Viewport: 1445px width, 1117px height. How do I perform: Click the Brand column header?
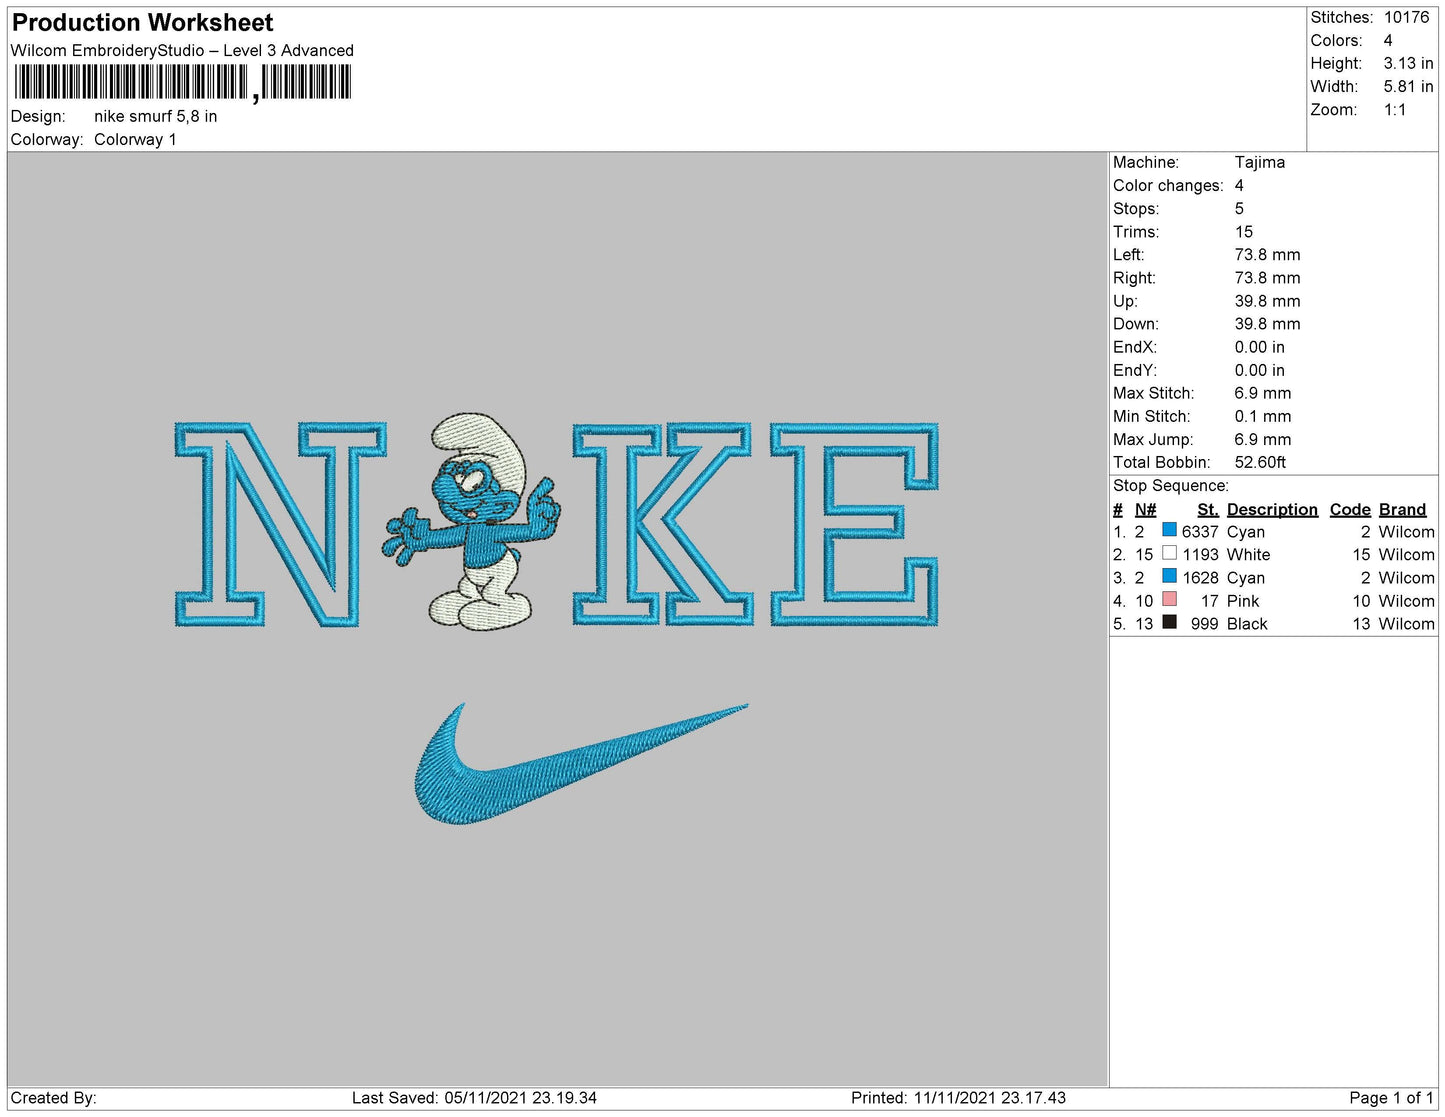[1402, 509]
